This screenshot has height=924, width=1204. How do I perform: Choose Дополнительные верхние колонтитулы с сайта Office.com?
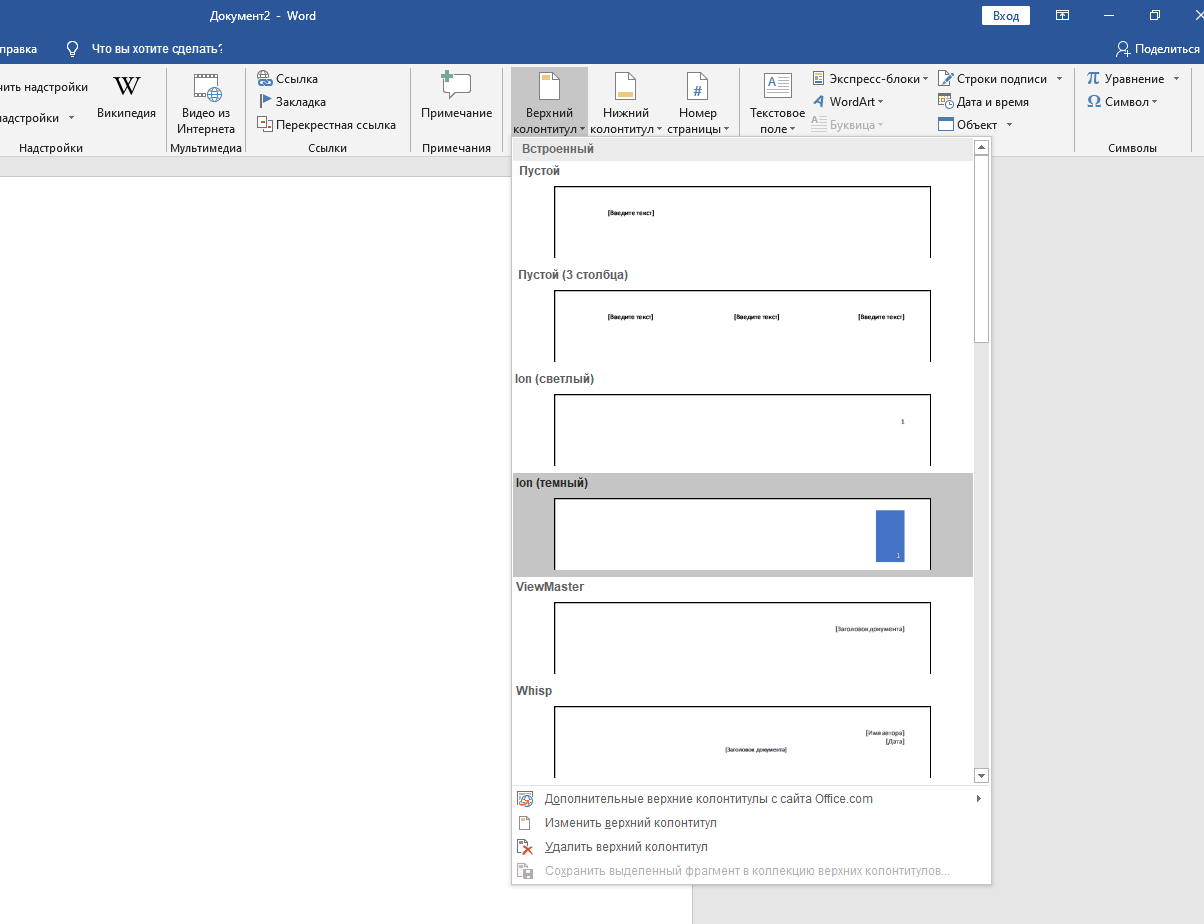[x=751, y=799]
